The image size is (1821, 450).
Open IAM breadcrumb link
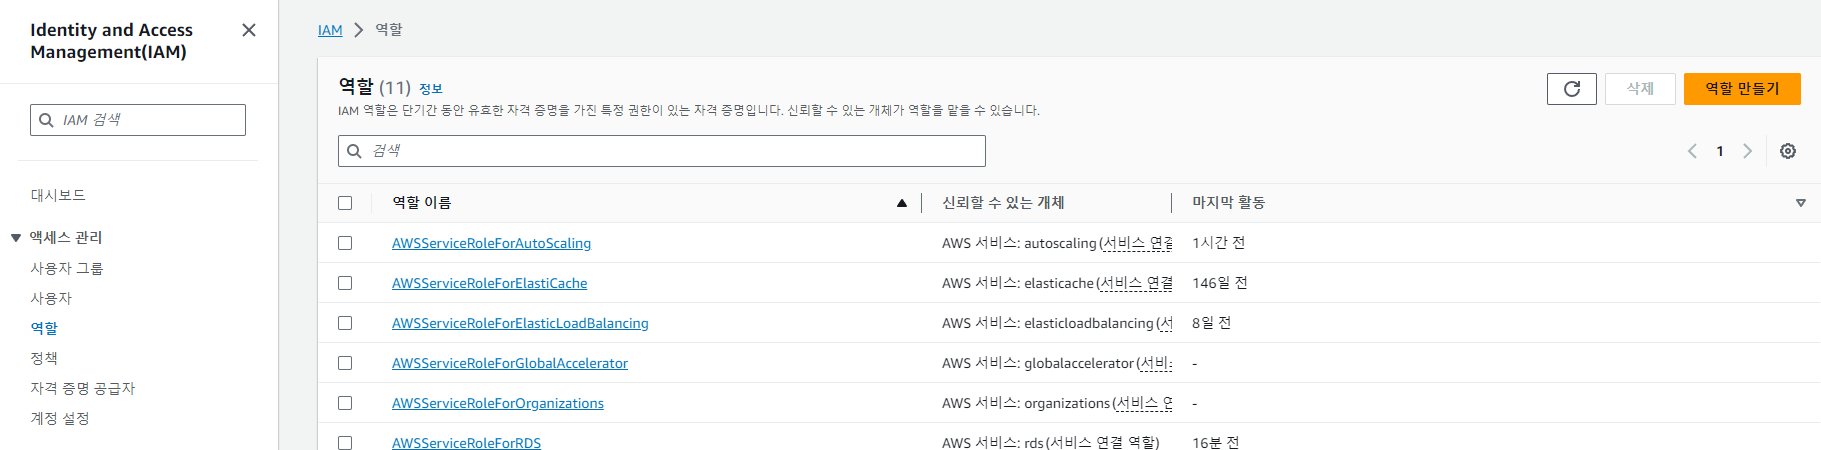pyautogui.click(x=330, y=30)
